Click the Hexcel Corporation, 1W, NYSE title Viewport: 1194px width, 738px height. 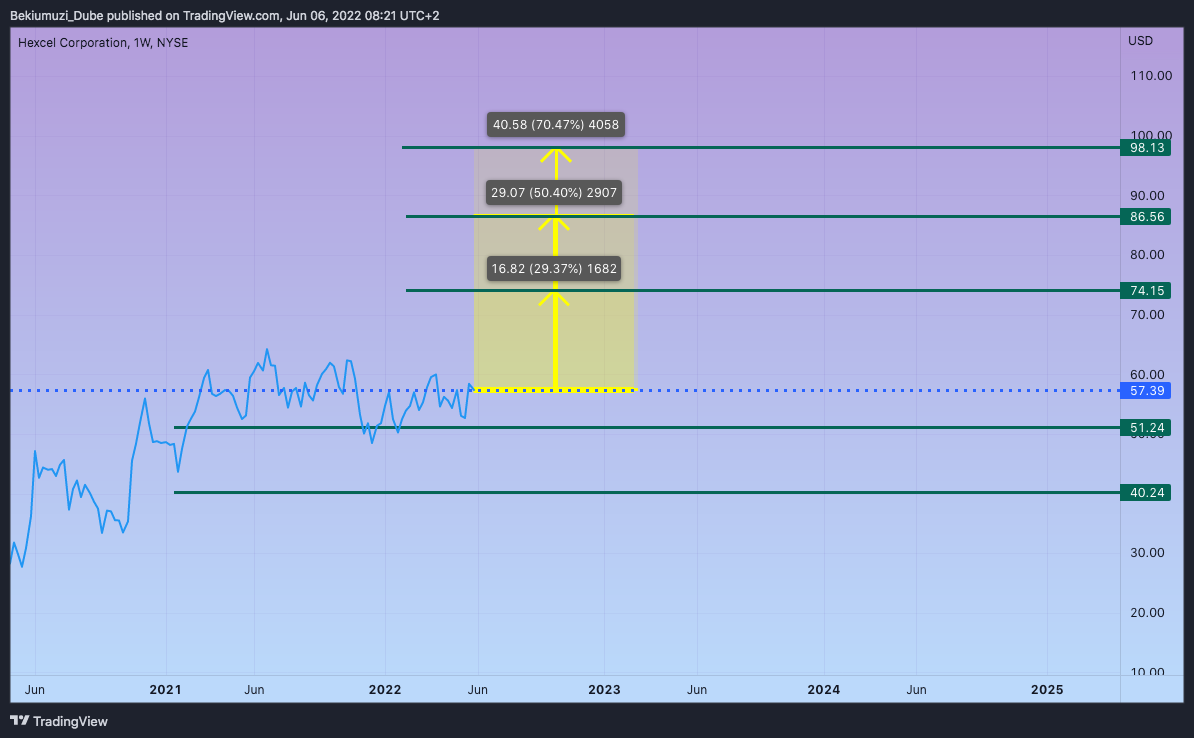(103, 43)
